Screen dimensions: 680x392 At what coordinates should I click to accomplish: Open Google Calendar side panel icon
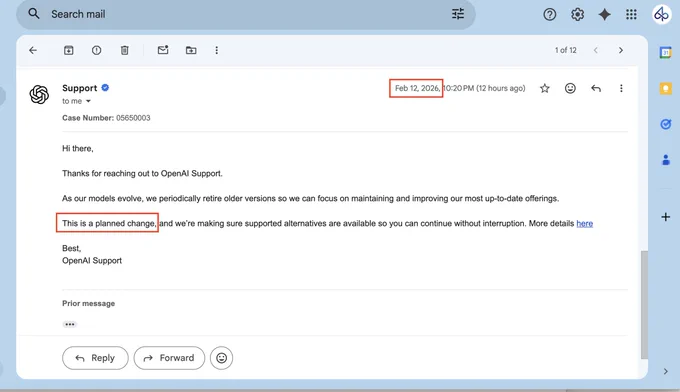(666, 53)
